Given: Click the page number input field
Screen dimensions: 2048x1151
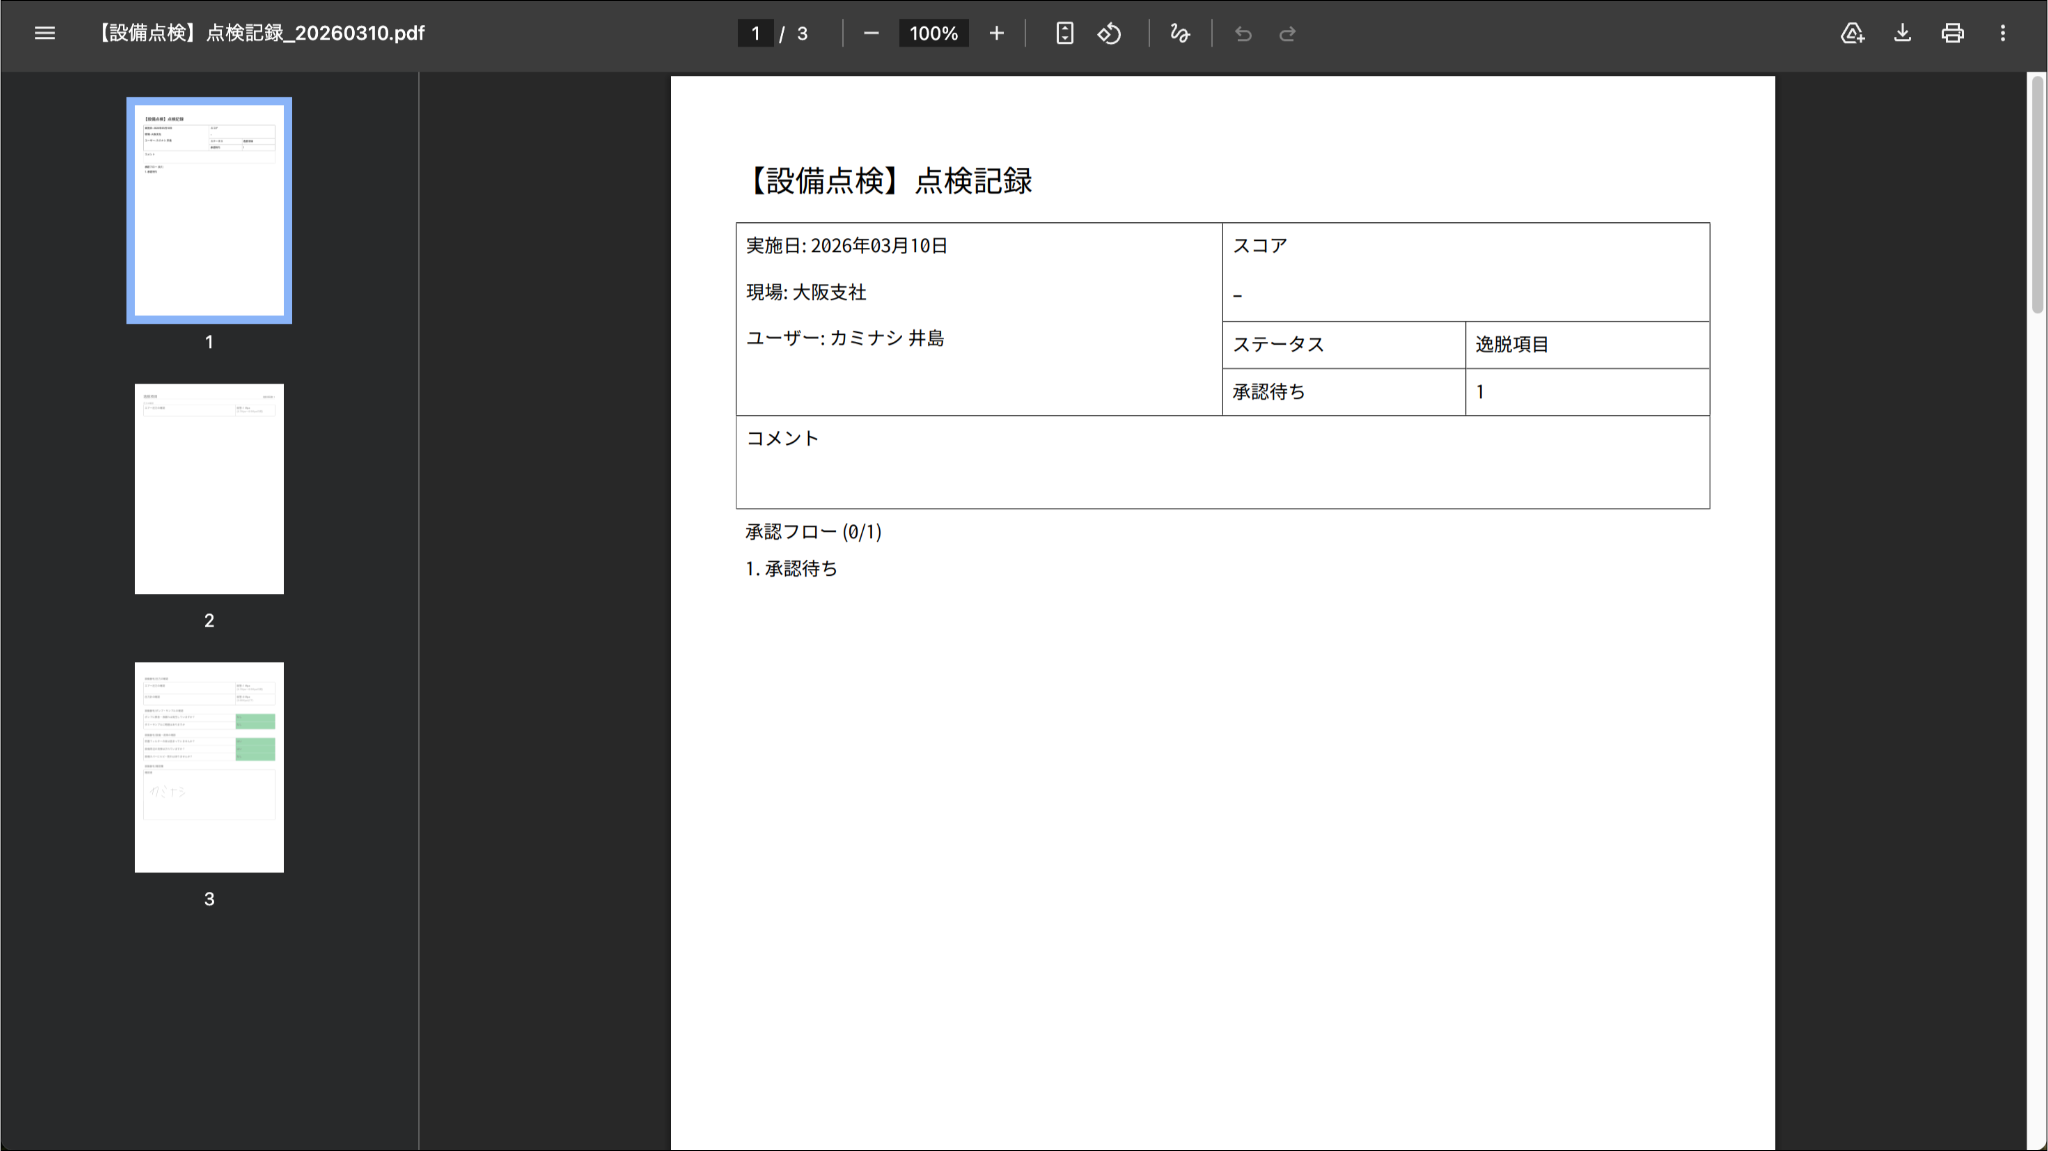Looking at the screenshot, I should pos(755,33).
